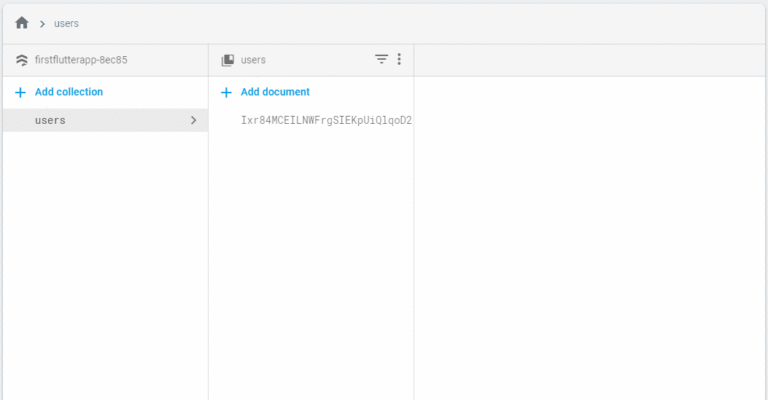Screen dimensions: 768x400
Task: Click the collection icon in users header
Action: click(228, 60)
